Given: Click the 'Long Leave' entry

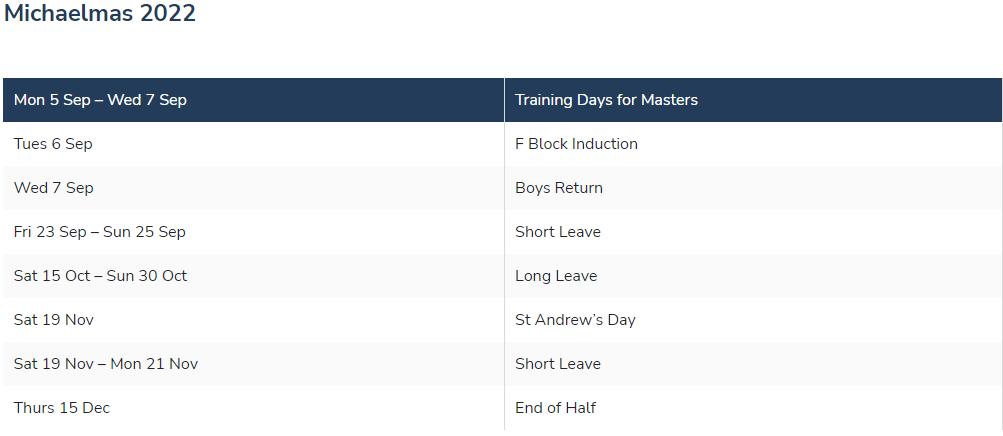Looking at the screenshot, I should (556, 276).
